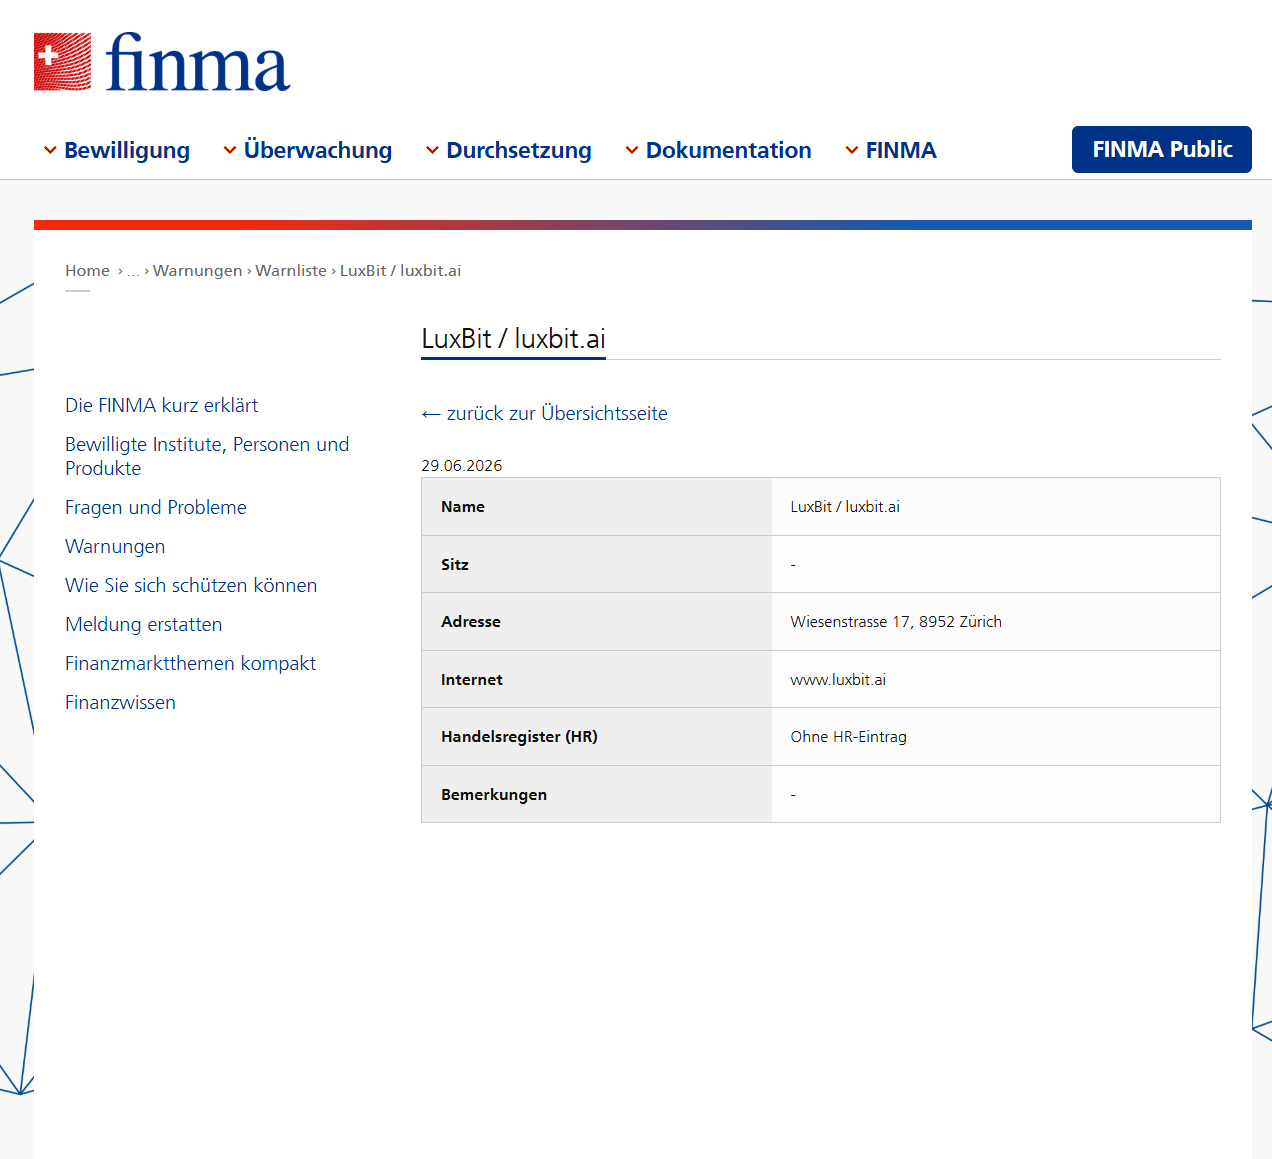Go to Warnungen breadcrumb
1272x1159 pixels.
pyautogui.click(x=198, y=271)
